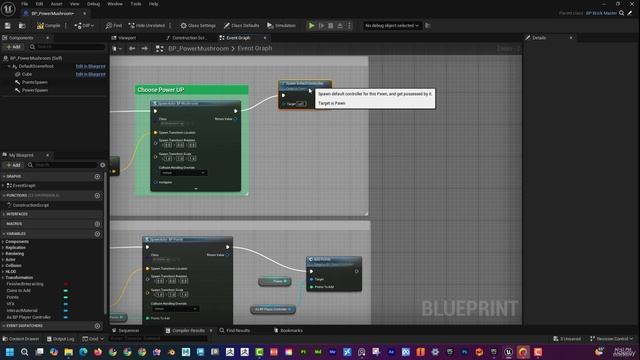Click the magnifier icon next to parent class
Image resolution: width=640 pixels, height=360 pixels.
tap(622, 13)
